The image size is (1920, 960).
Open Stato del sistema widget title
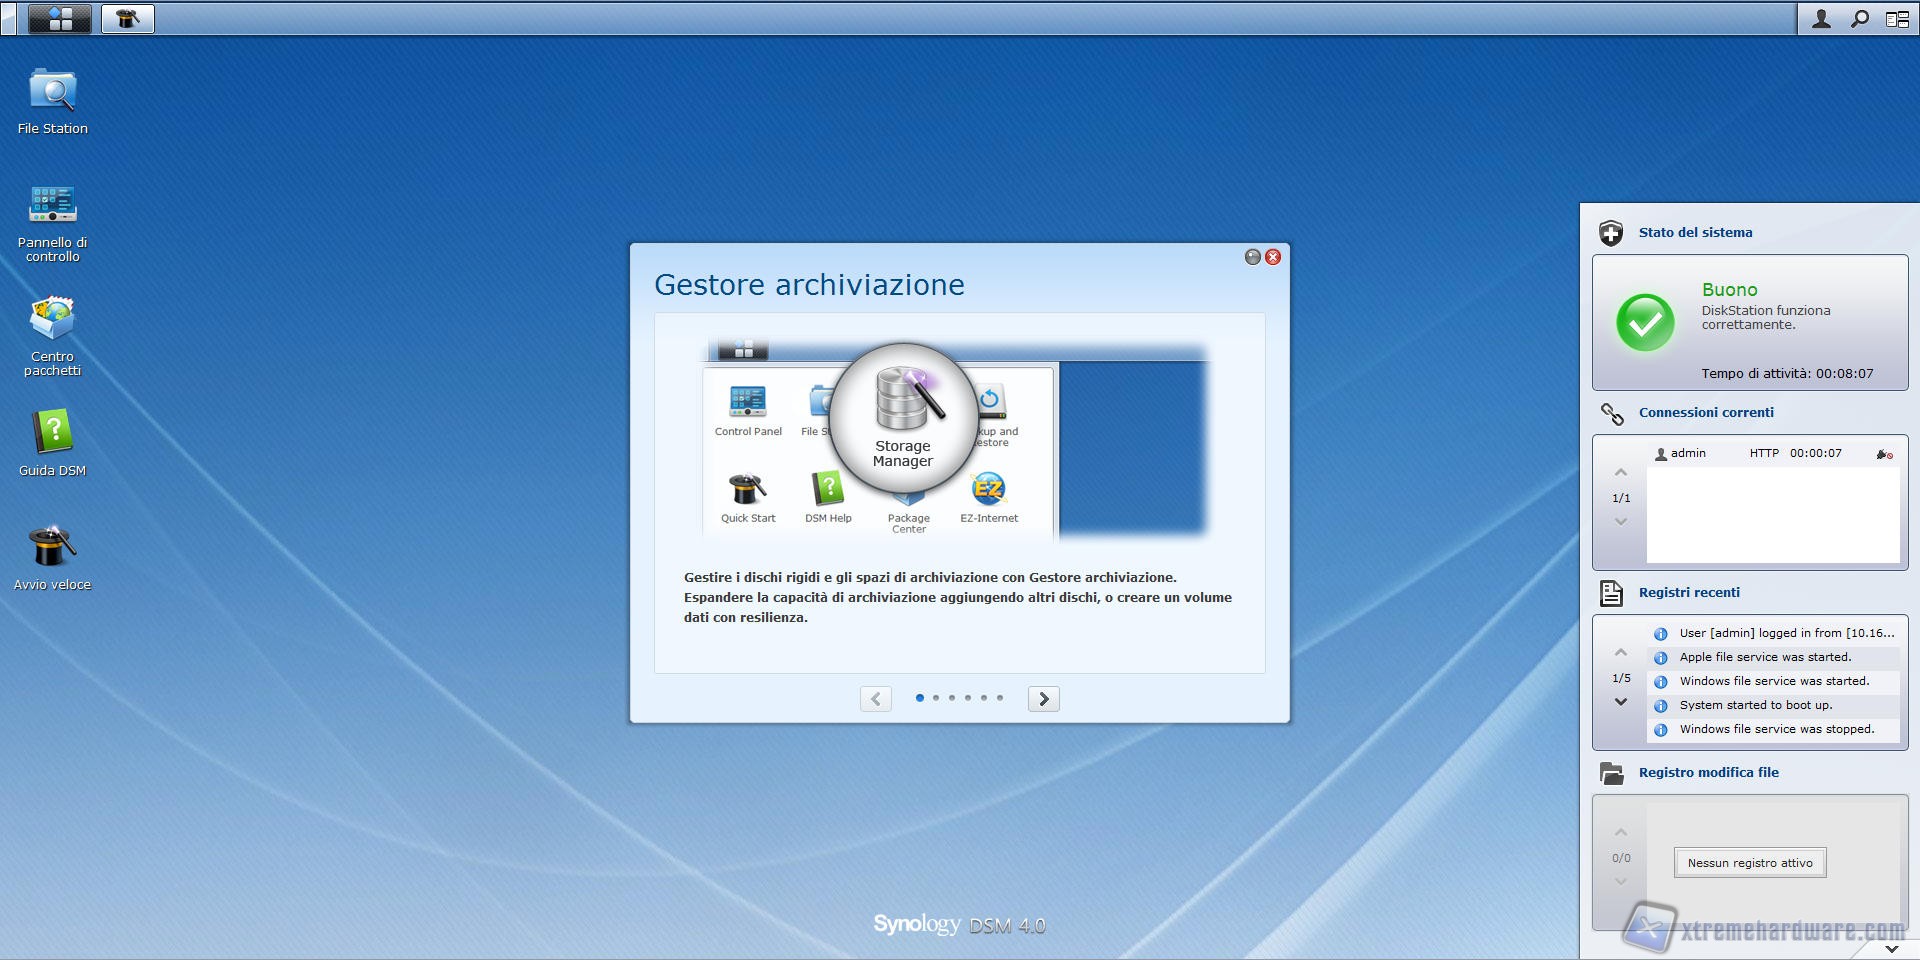point(1695,232)
